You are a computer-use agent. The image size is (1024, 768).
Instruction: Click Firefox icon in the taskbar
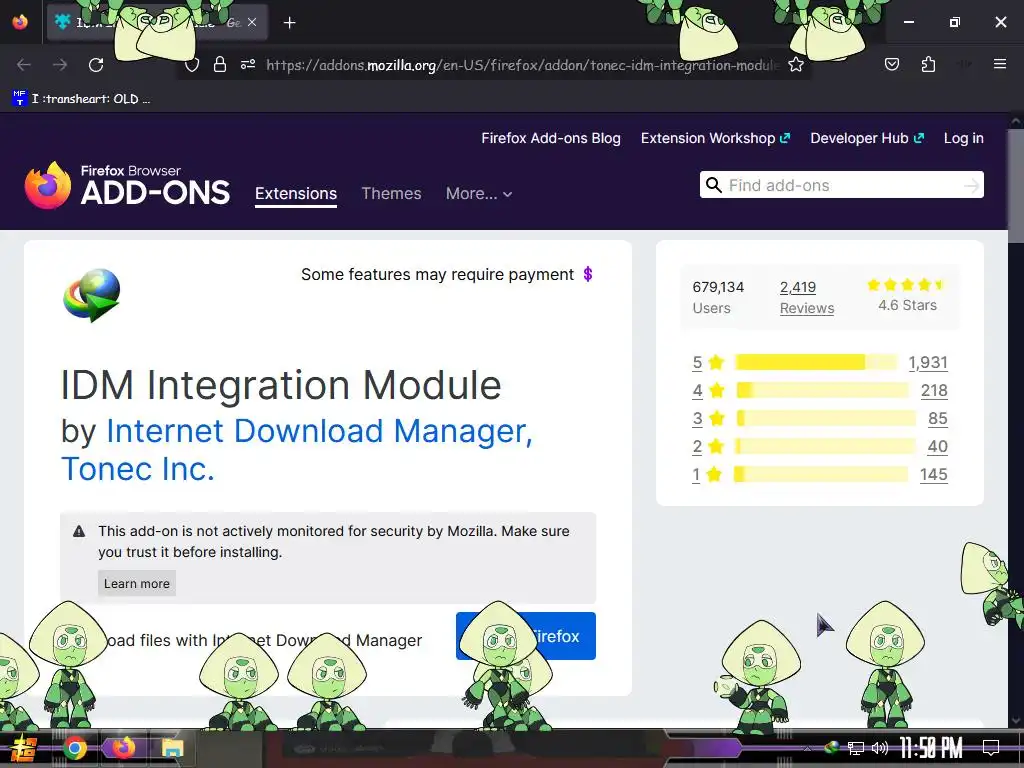pyautogui.click(x=123, y=748)
